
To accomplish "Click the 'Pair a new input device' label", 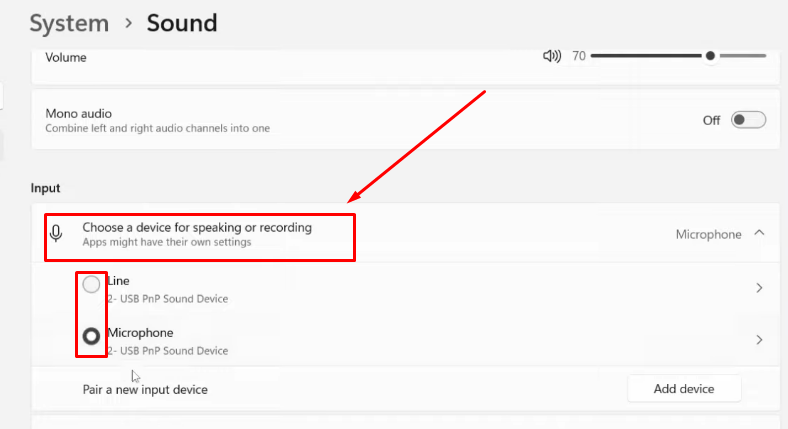I will (145, 389).
